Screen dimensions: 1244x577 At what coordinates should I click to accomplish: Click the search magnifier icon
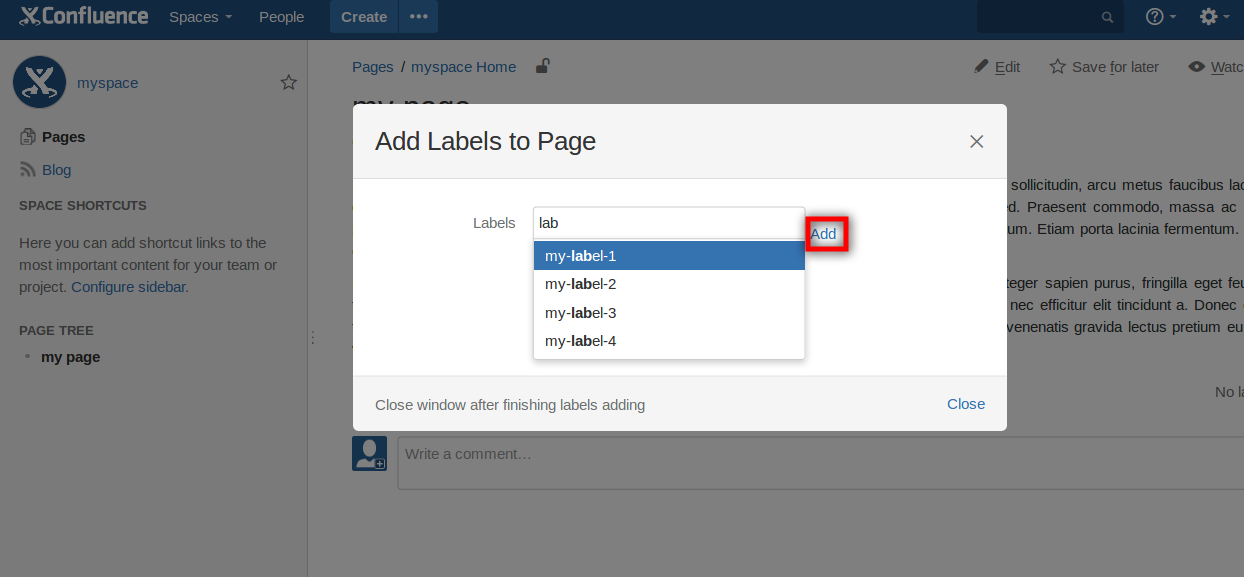coord(1107,17)
